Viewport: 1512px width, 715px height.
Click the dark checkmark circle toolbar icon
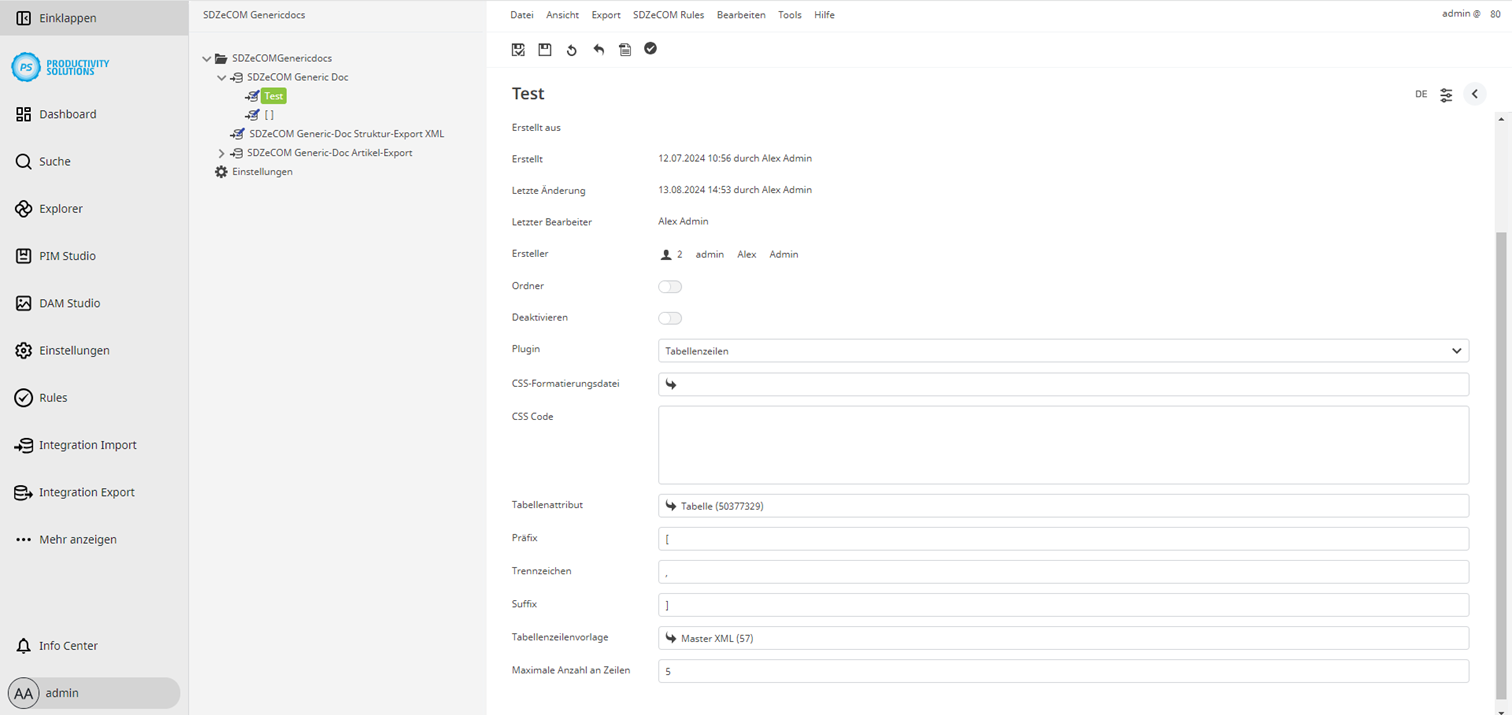650,48
